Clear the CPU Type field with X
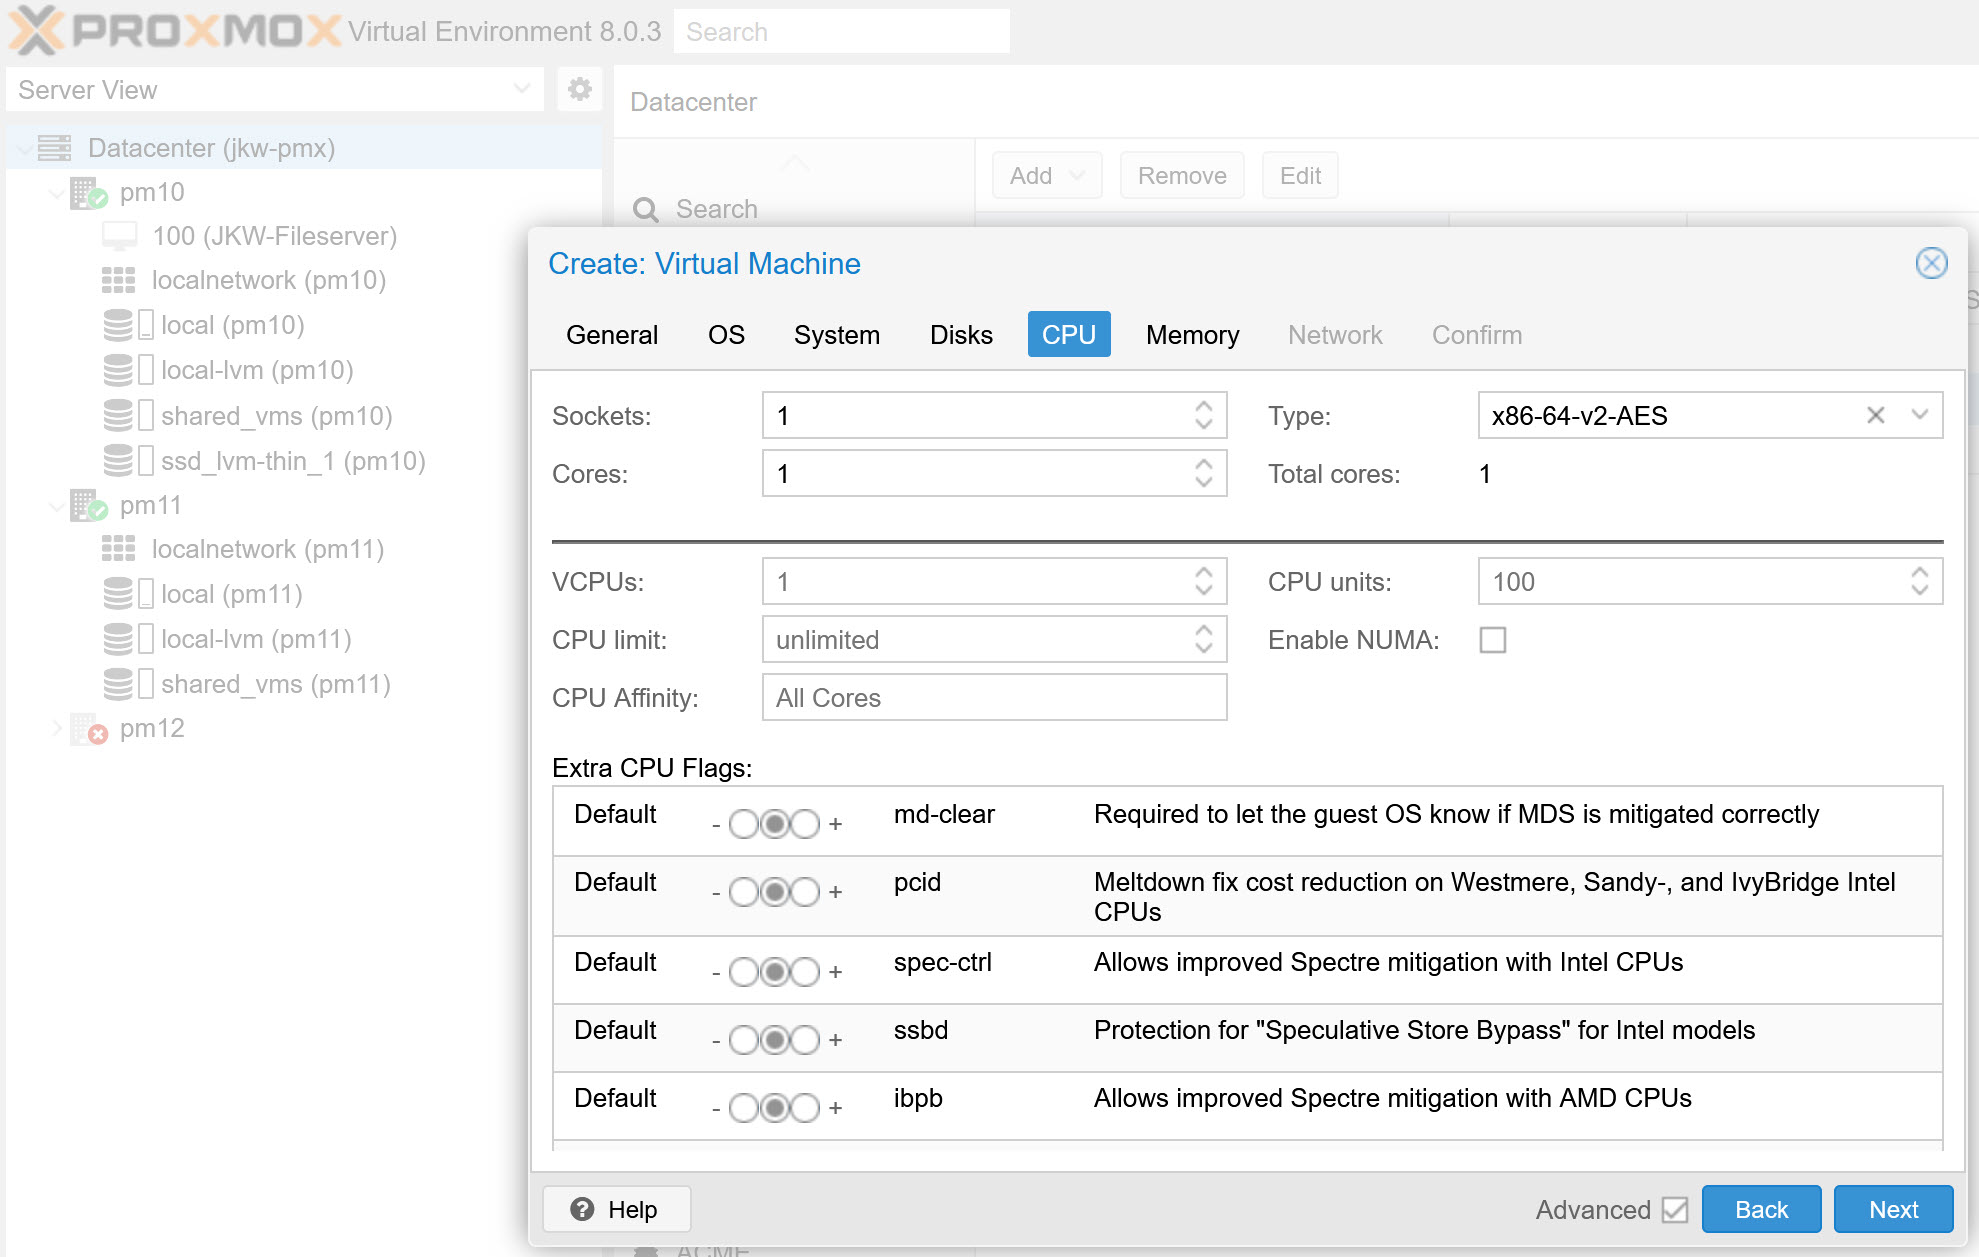The image size is (1979, 1257). point(1875,415)
